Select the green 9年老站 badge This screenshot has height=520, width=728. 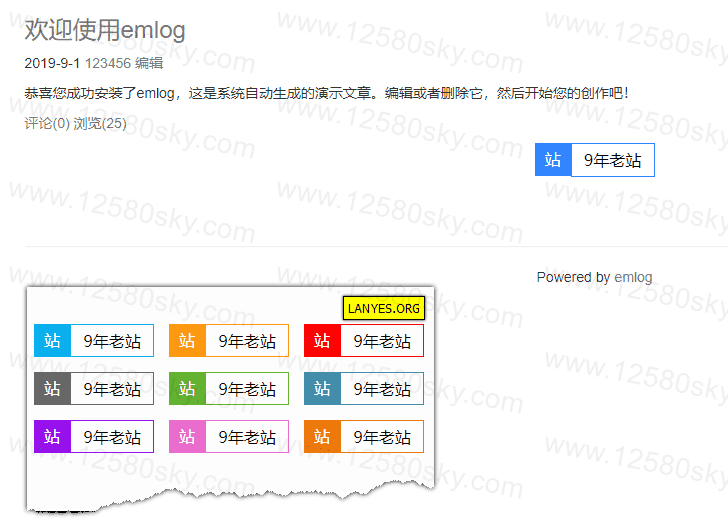229,389
